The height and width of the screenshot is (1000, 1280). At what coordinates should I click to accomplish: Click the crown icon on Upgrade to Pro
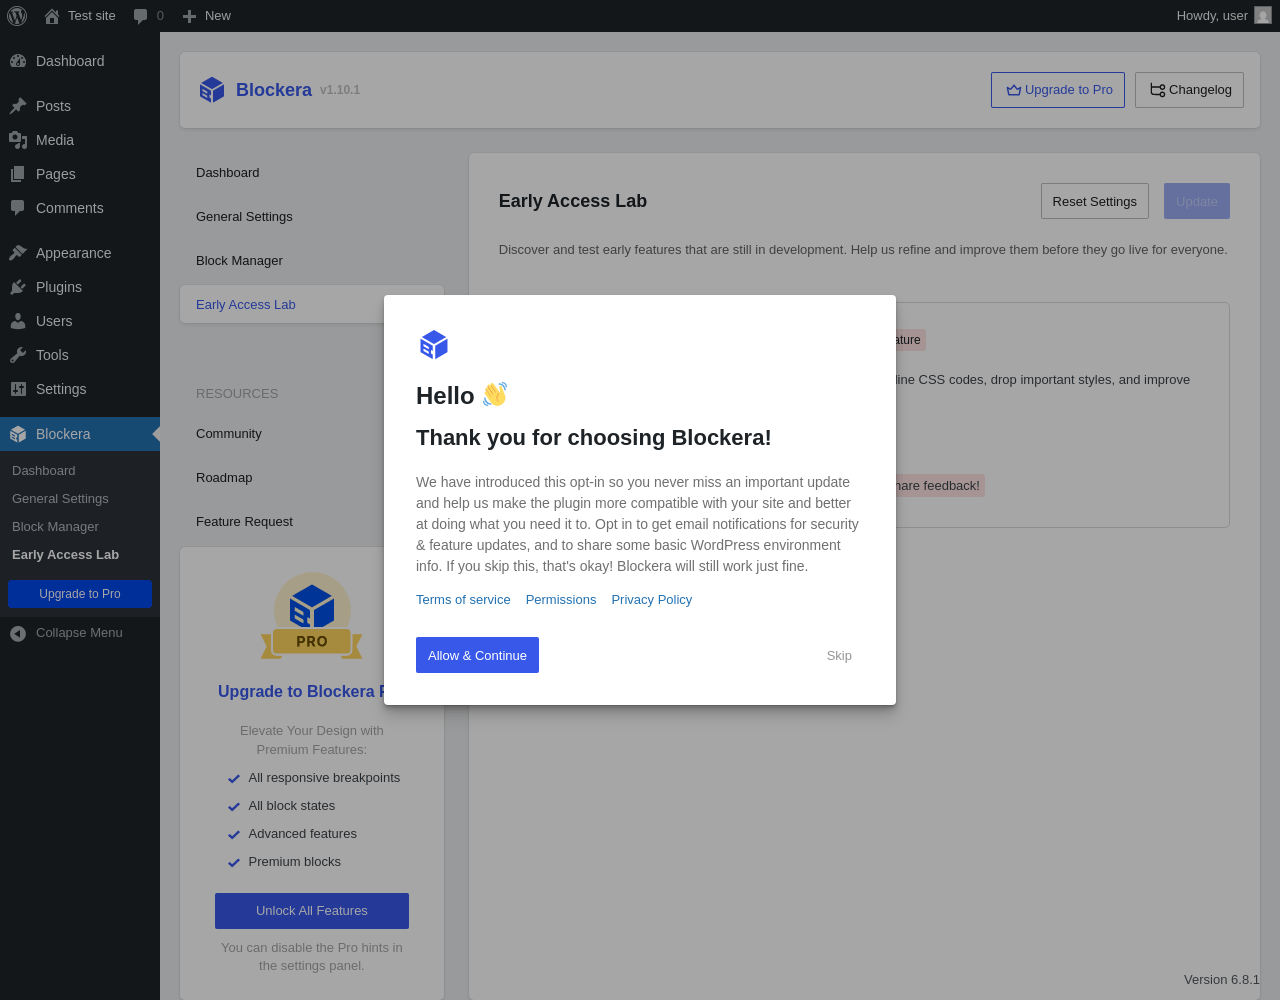pyautogui.click(x=1014, y=90)
